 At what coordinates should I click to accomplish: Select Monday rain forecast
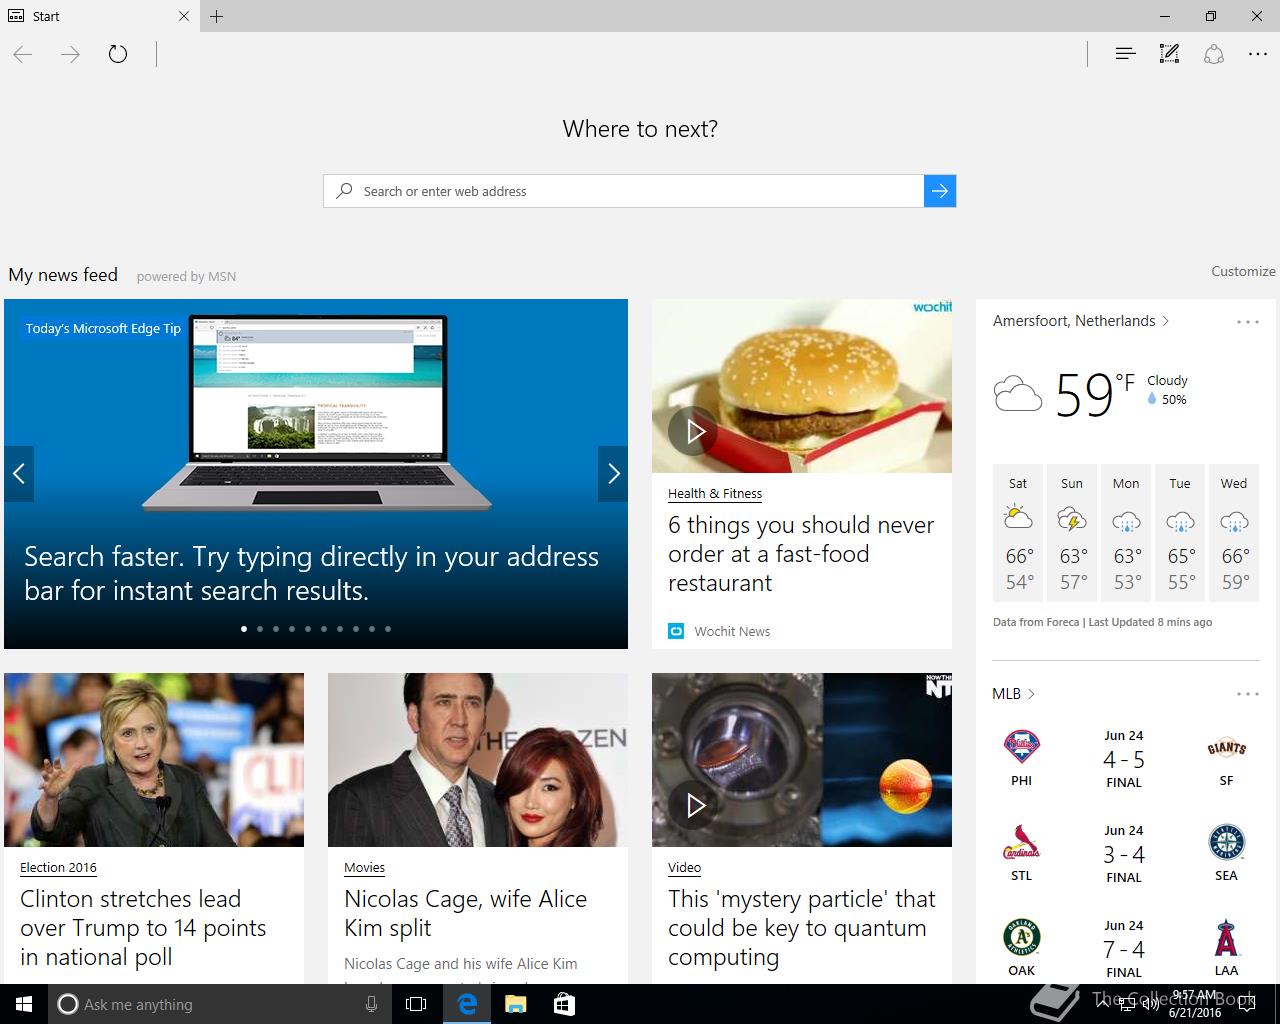[x=1126, y=532]
